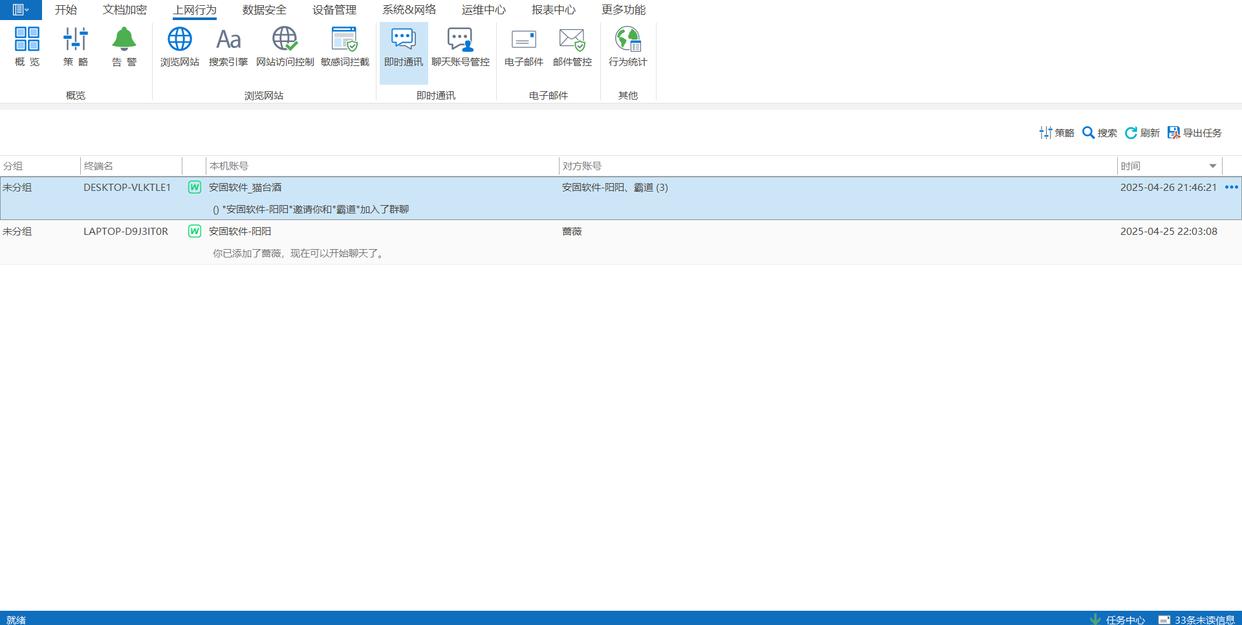Viewport: 1242px width, 625px height.
Task: Open the three-dot menu on first row
Action: 1231,187
